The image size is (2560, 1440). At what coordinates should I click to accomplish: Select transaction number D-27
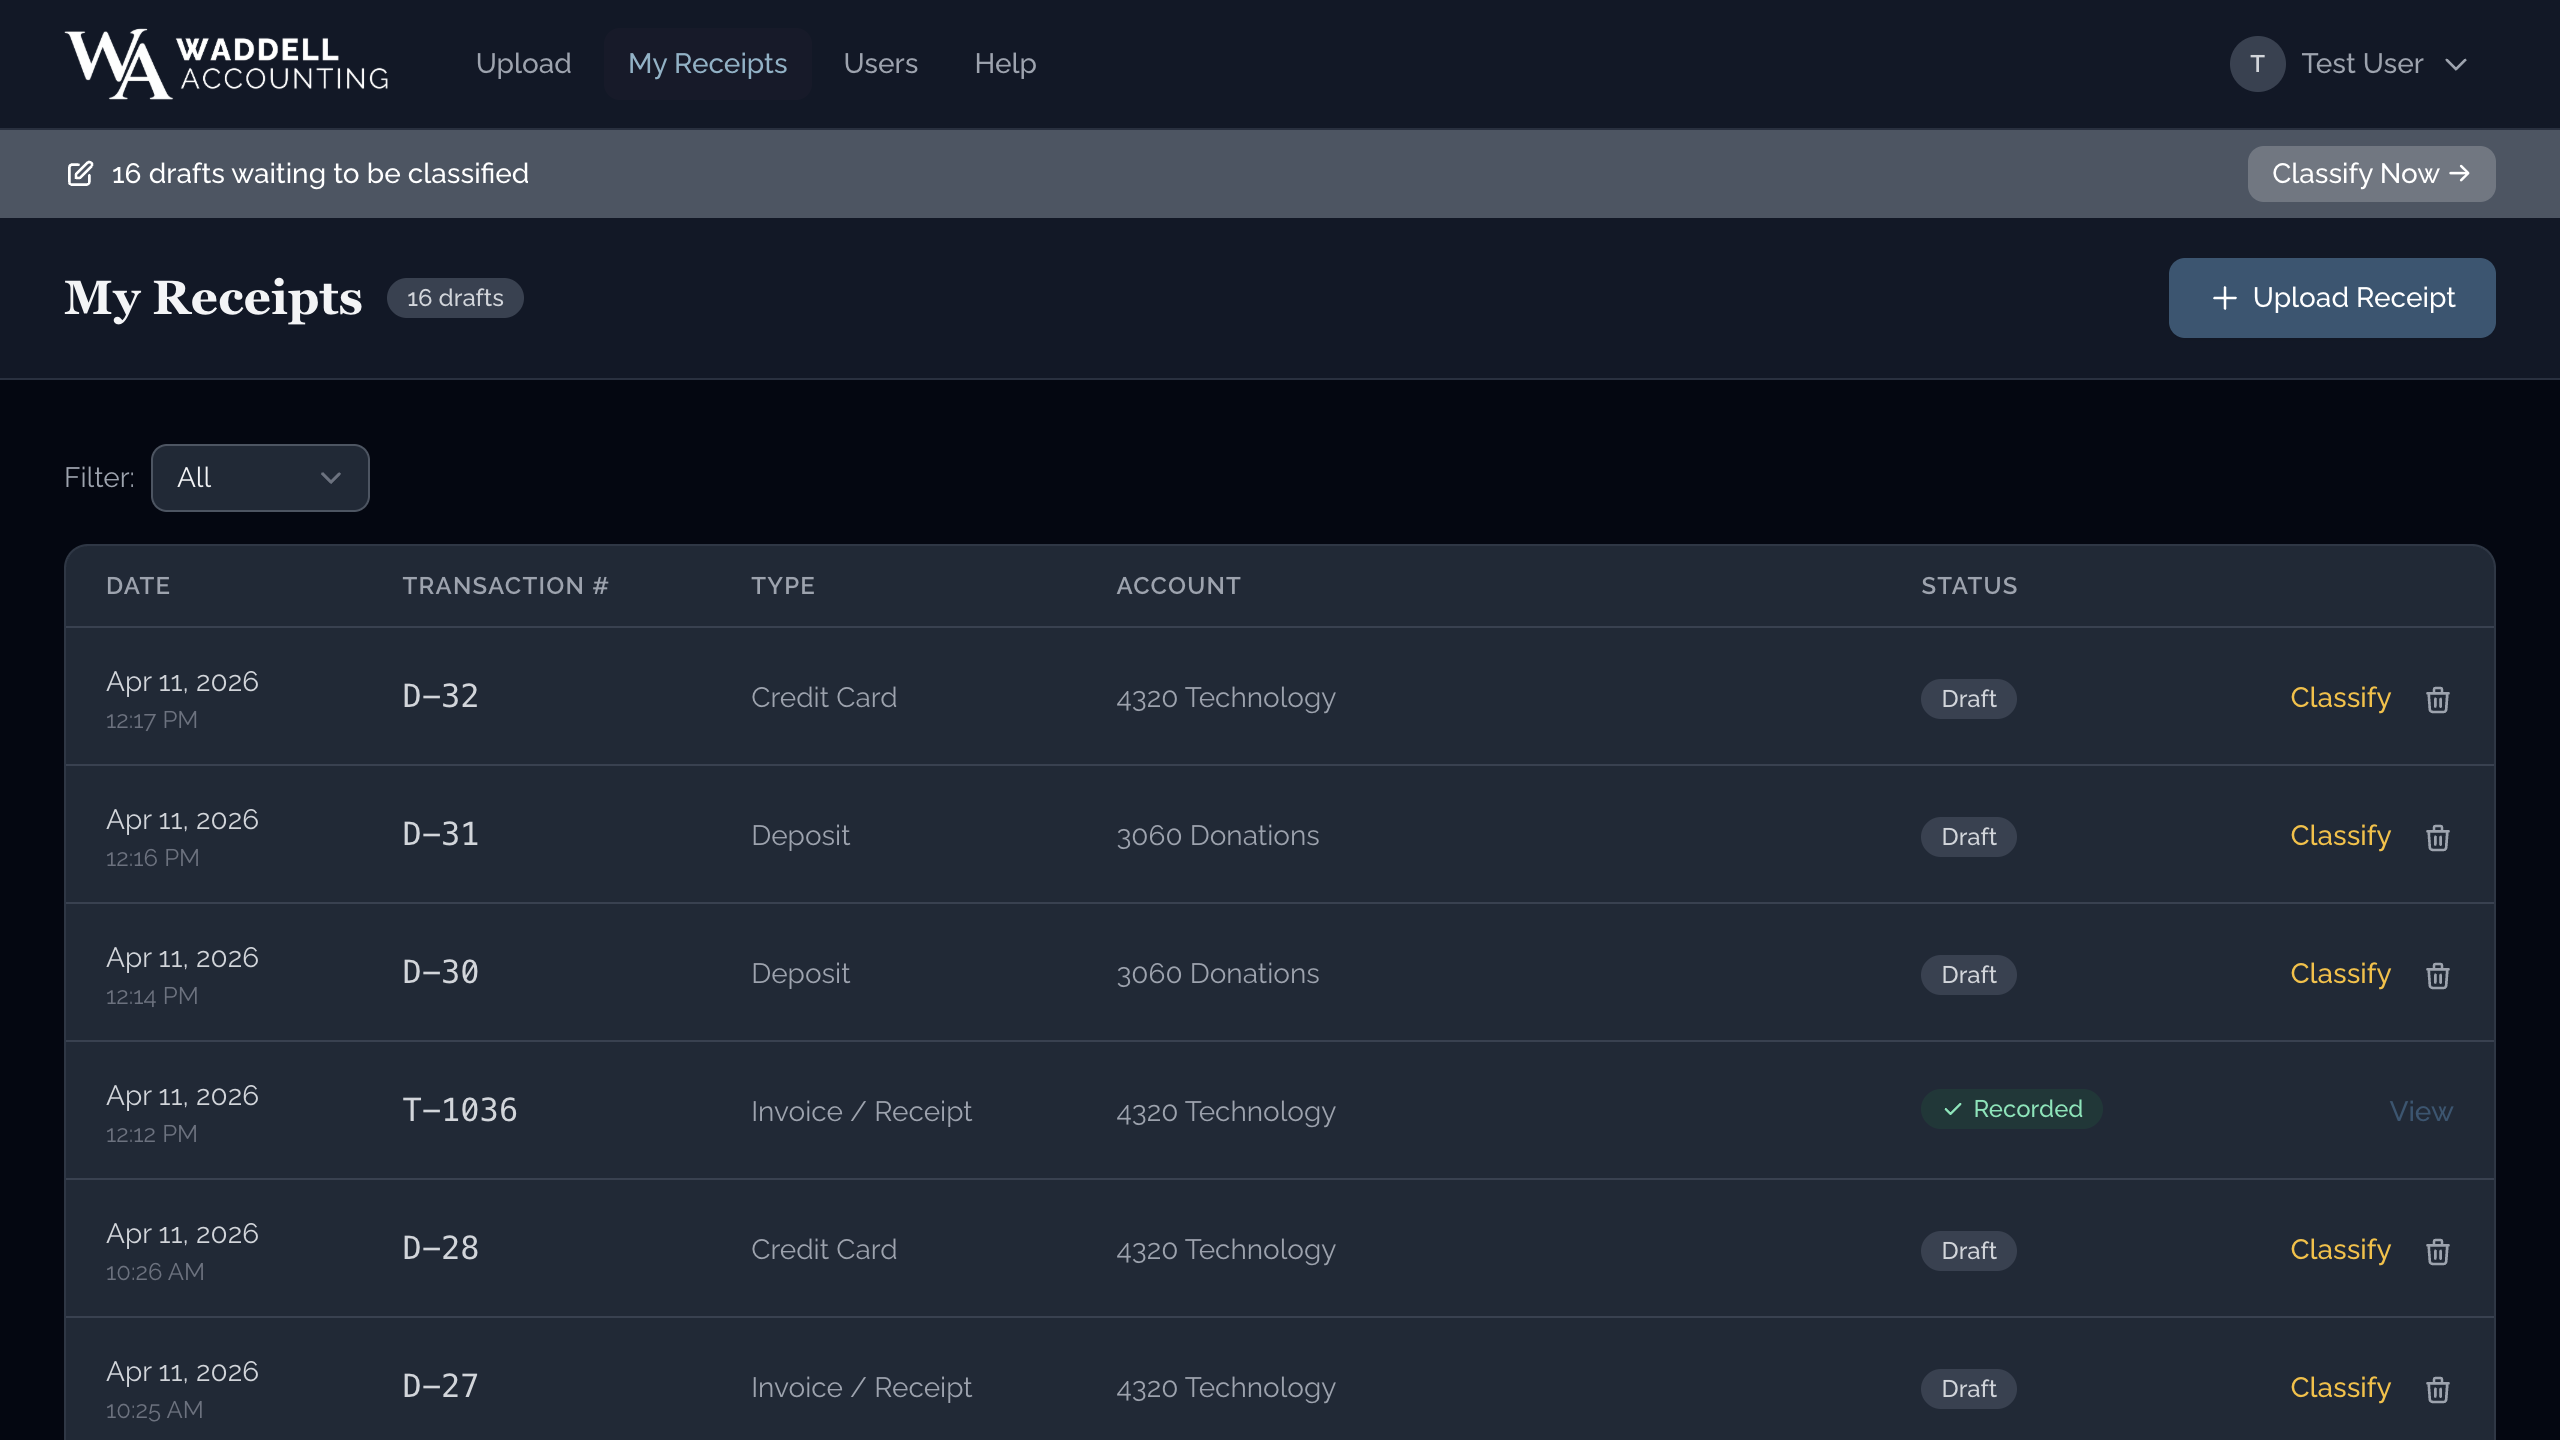tap(440, 1386)
